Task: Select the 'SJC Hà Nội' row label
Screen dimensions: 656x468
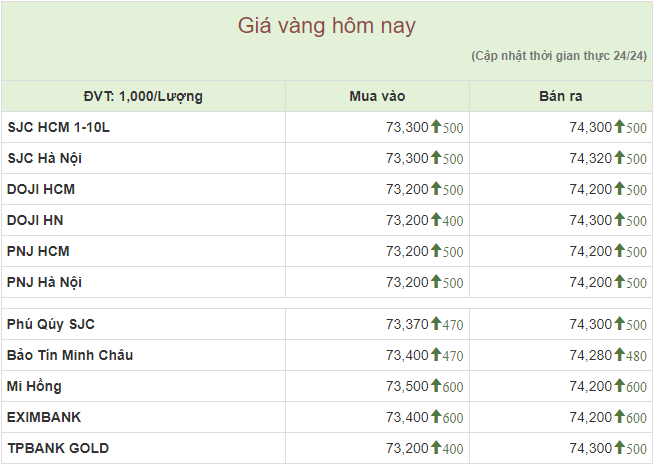Action: click(x=44, y=159)
